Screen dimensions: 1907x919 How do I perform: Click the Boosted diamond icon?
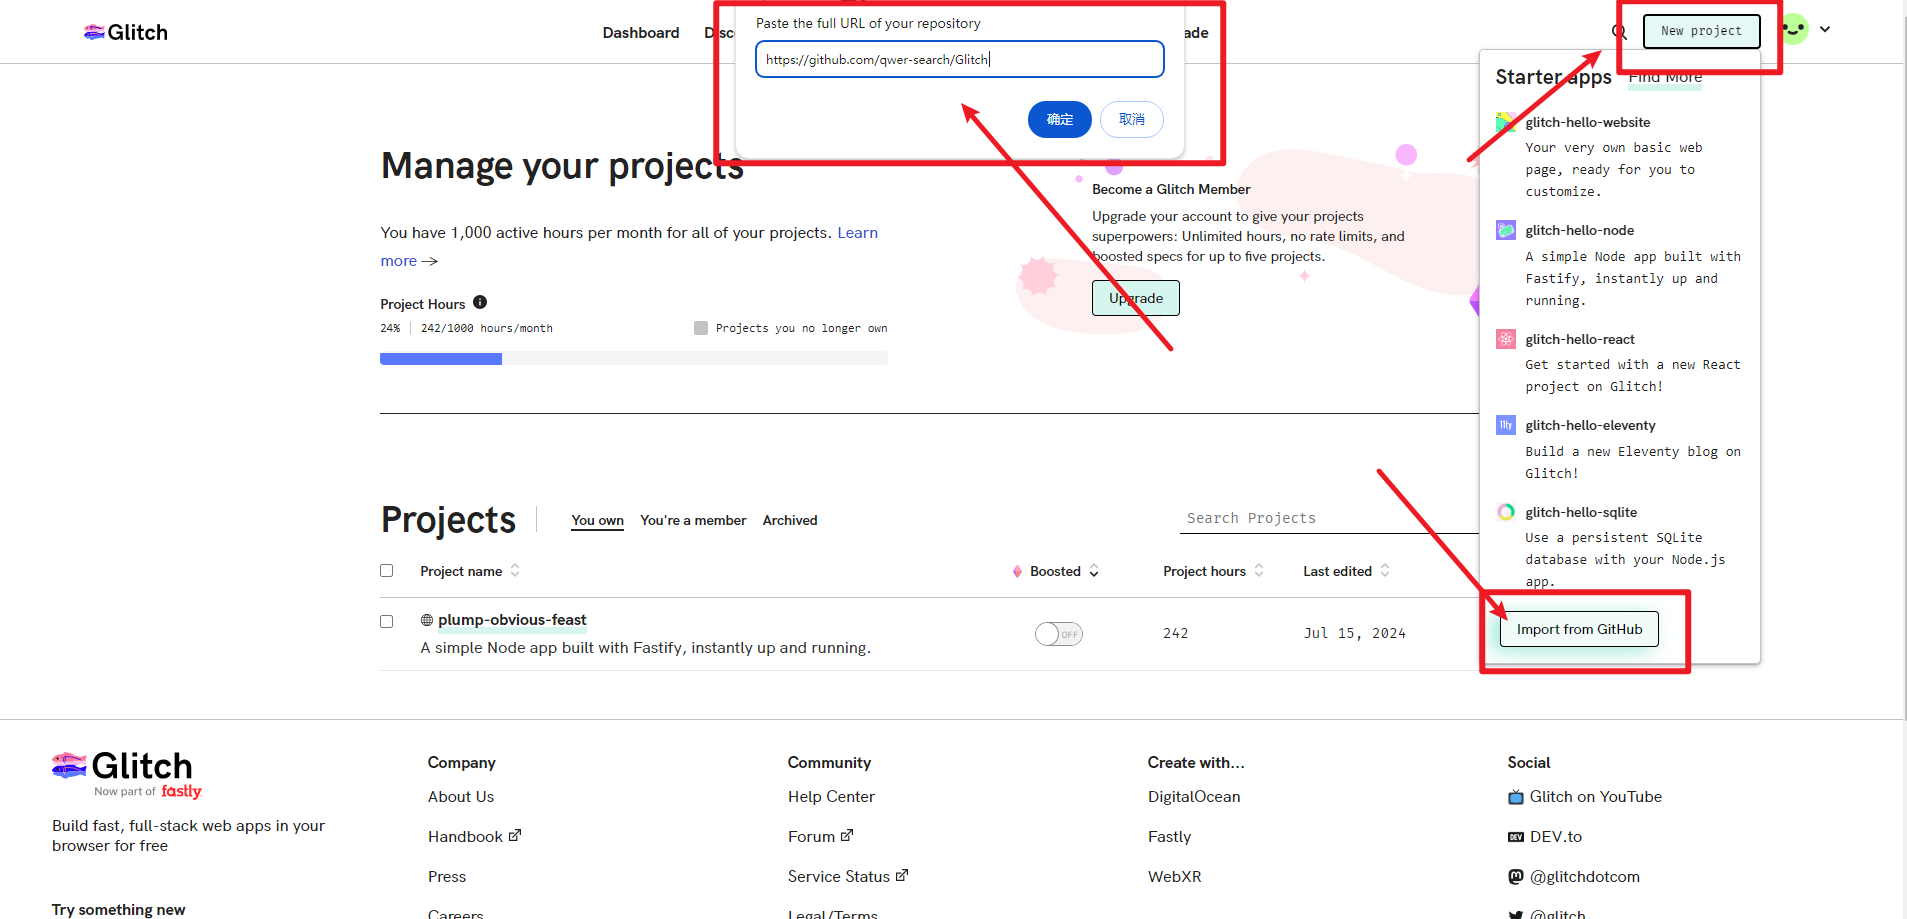1017,571
